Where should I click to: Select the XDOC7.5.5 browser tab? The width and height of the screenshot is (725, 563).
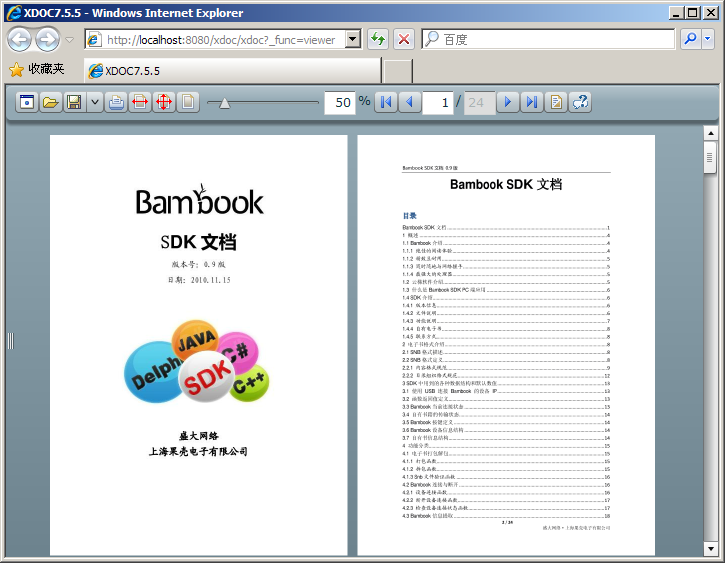click(232, 71)
